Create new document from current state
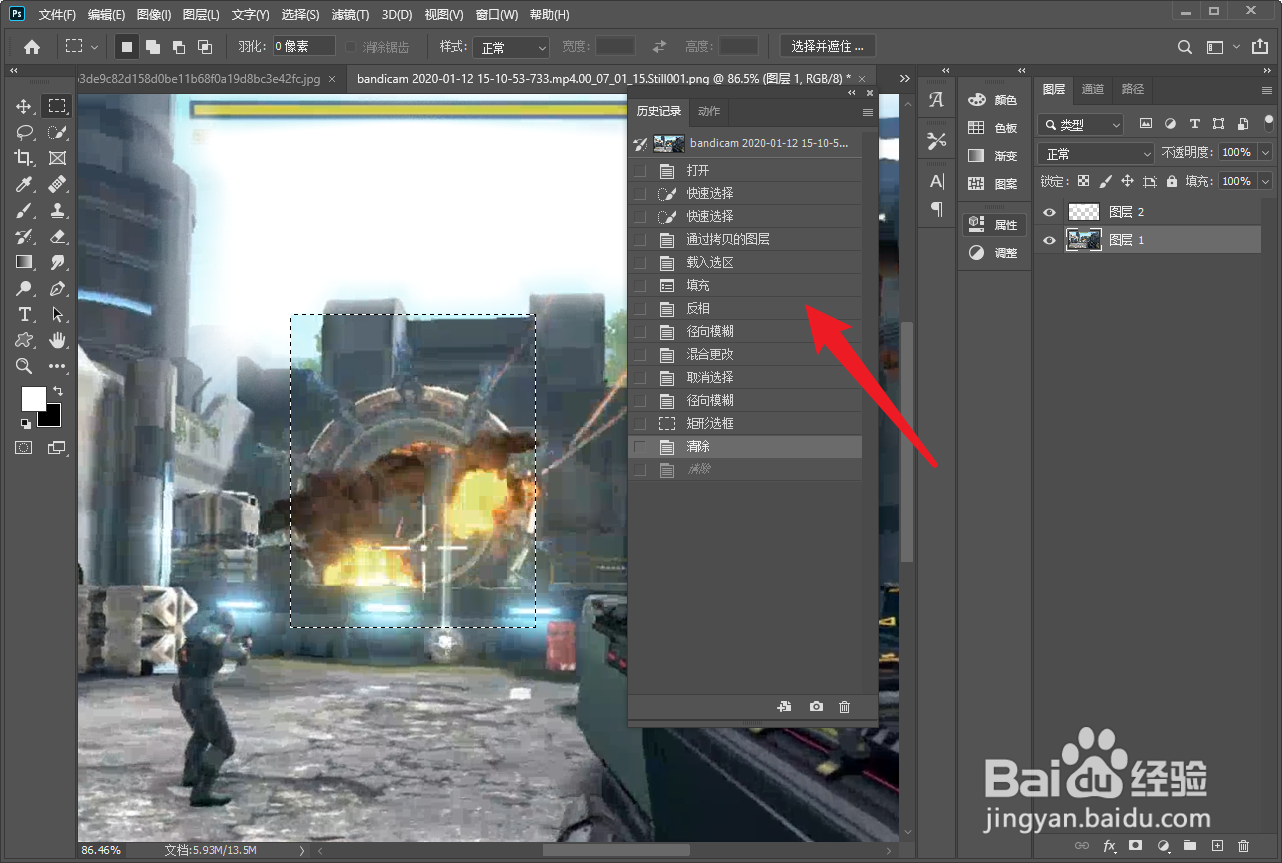Image resolution: width=1282 pixels, height=863 pixels. coord(785,707)
